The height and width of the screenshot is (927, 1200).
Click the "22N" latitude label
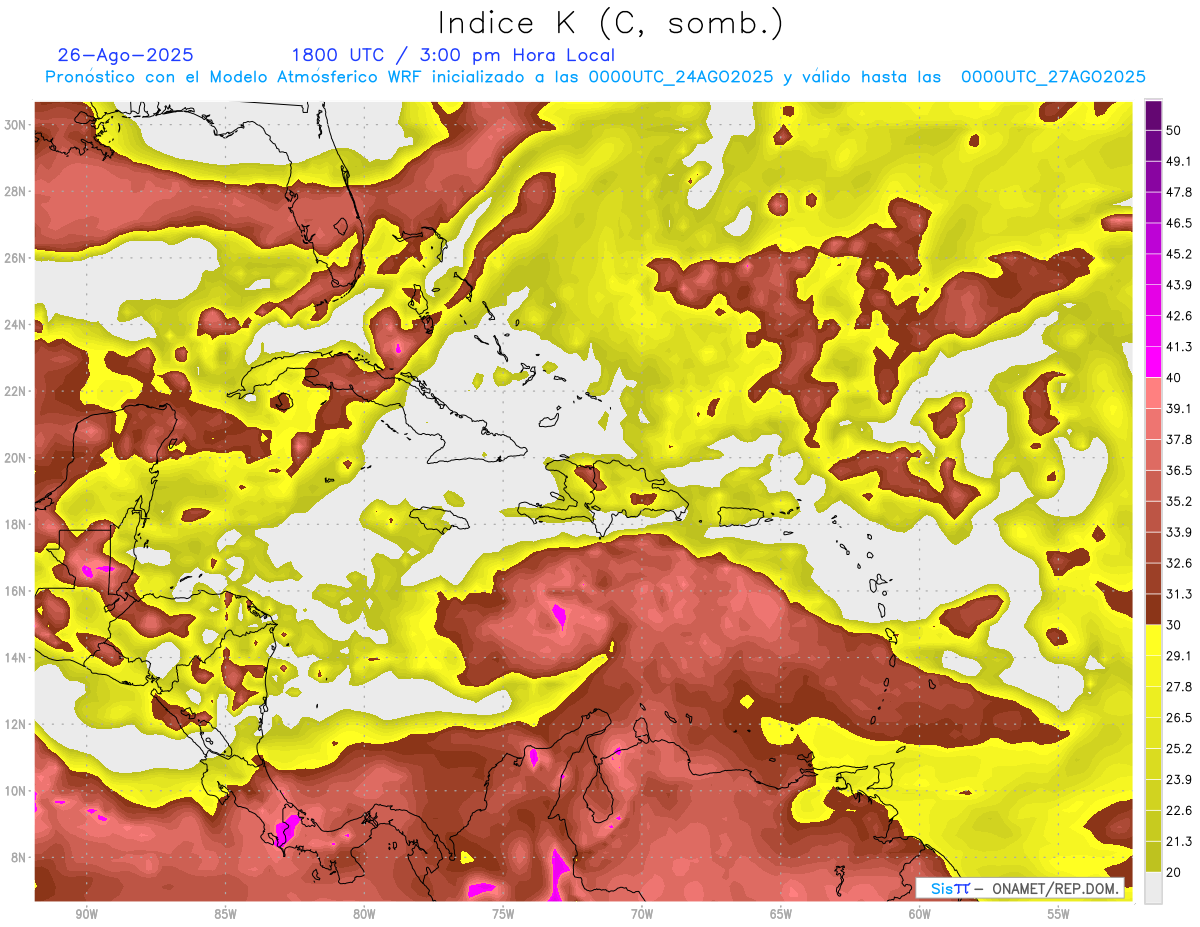click(15, 391)
